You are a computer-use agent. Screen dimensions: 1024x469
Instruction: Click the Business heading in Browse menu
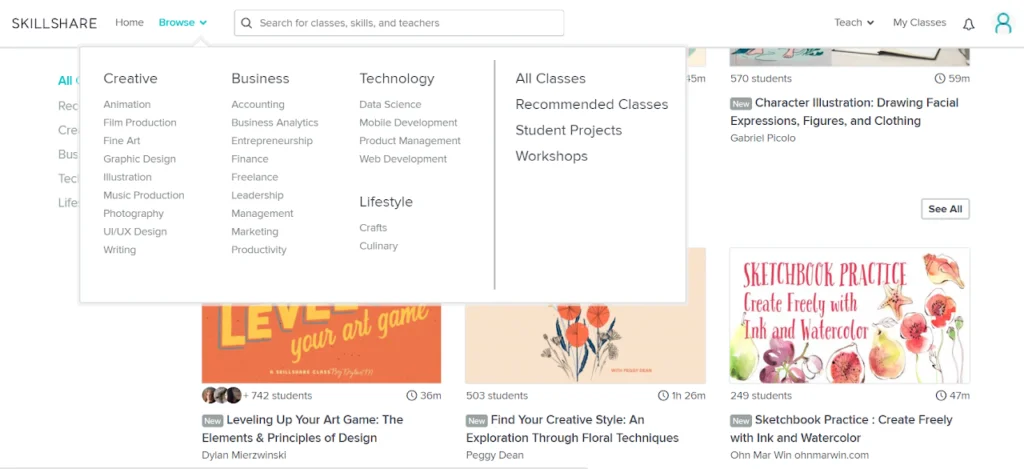point(260,78)
